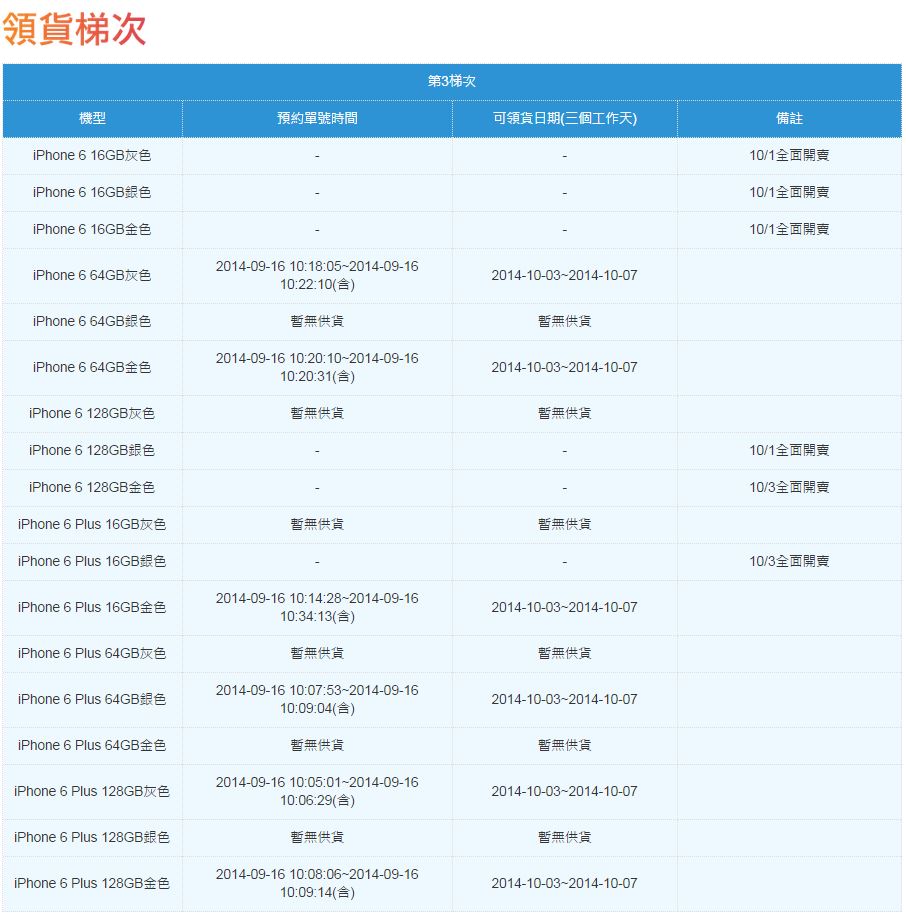
Task: Click the 10:20:10~10:20:31 reservation time cell
Action: 317,367
